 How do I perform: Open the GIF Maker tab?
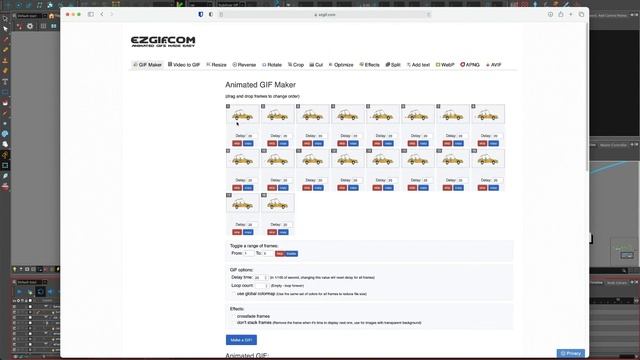pos(147,64)
